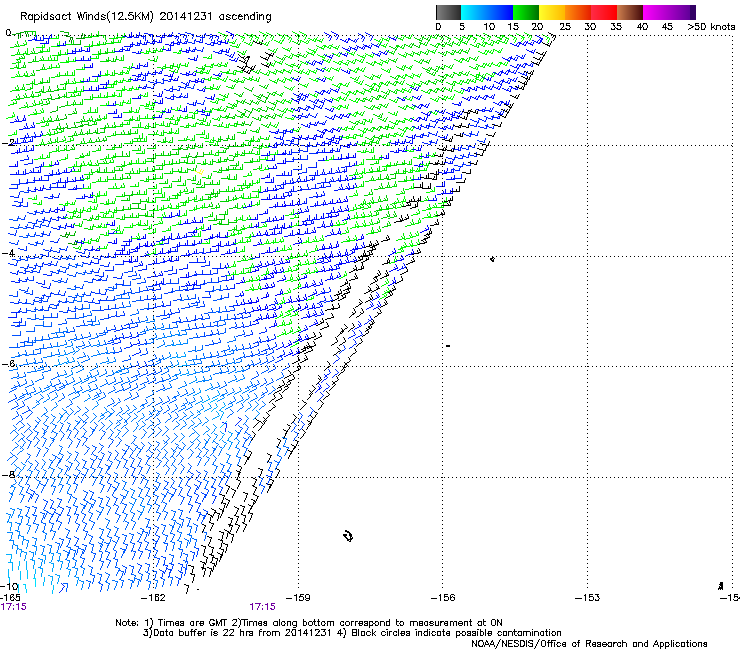The height and width of the screenshot is (650, 740).
Task: Click the purple 17:15 time under -165
Action: click(14, 607)
